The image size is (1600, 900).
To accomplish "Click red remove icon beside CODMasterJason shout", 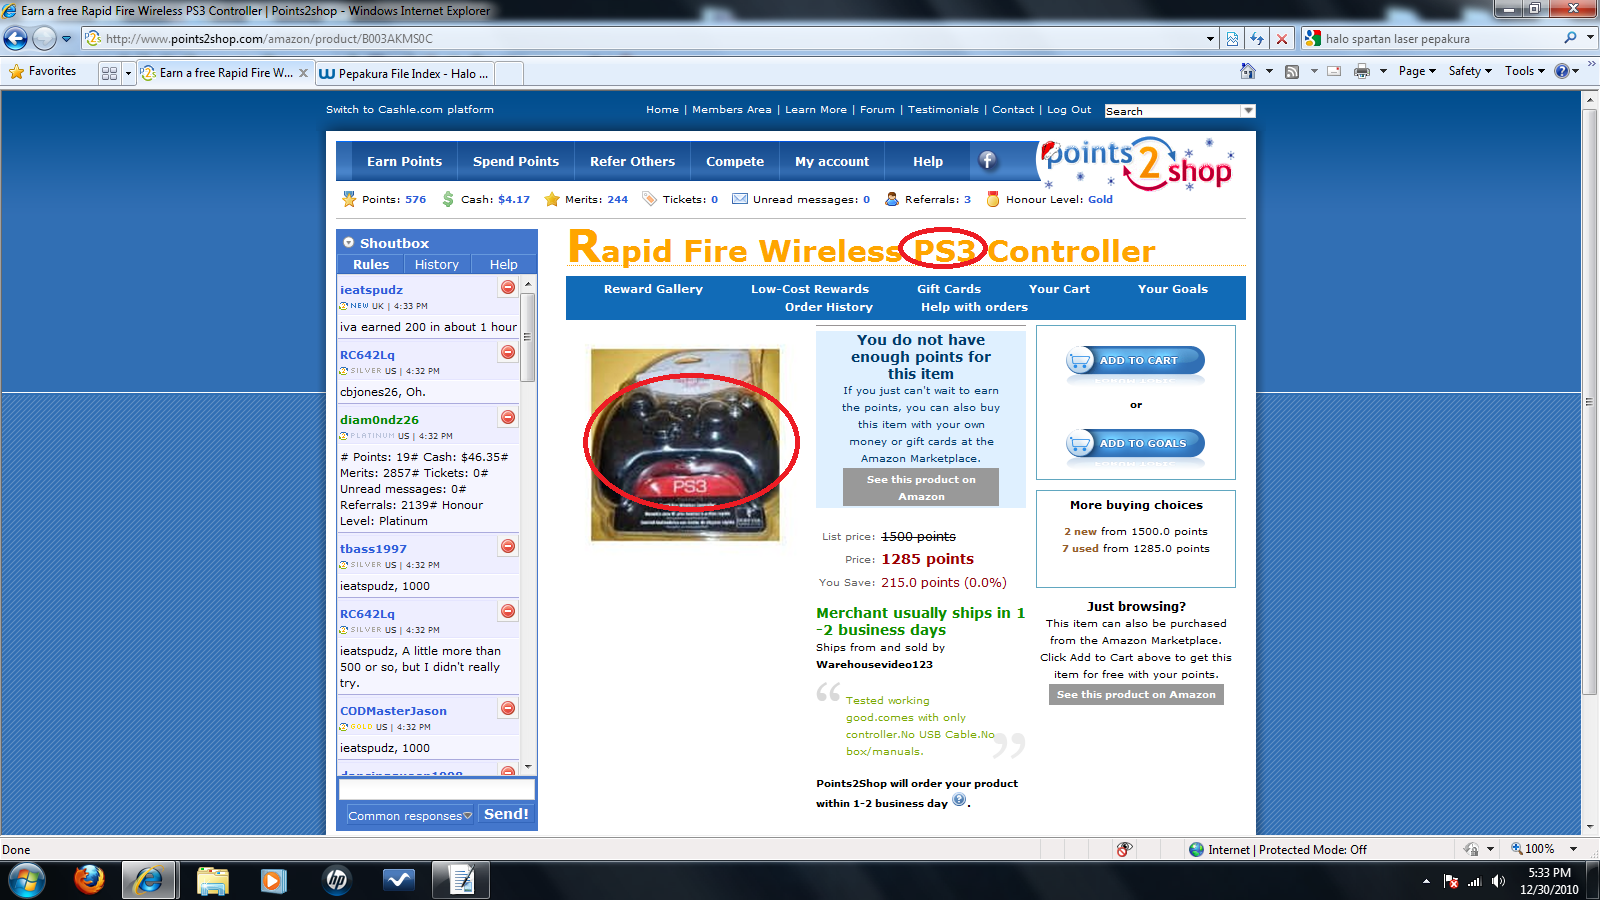I will [508, 708].
